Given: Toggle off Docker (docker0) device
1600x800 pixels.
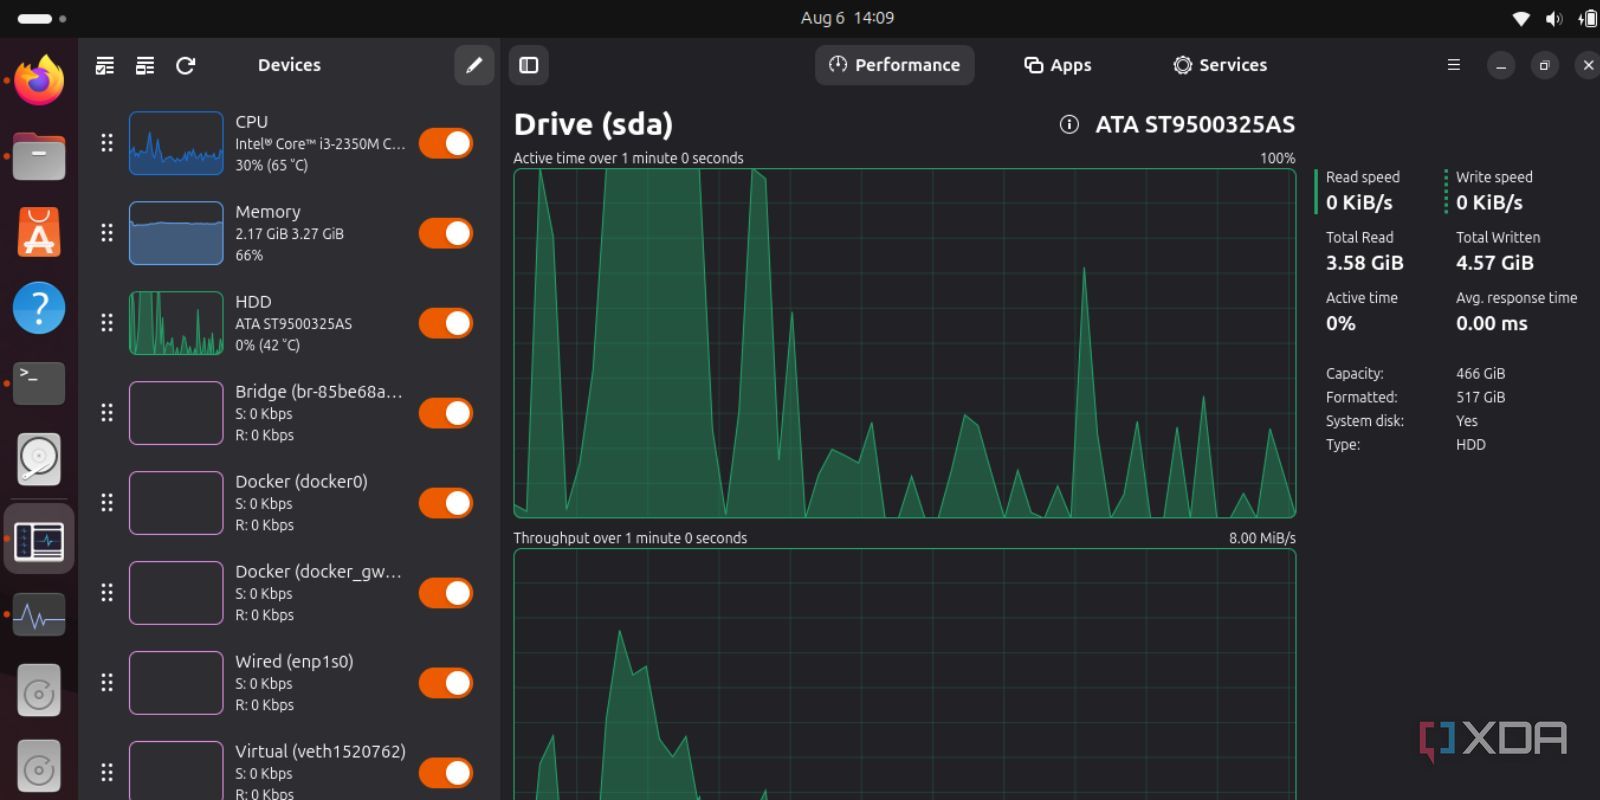Looking at the screenshot, I should point(446,503).
